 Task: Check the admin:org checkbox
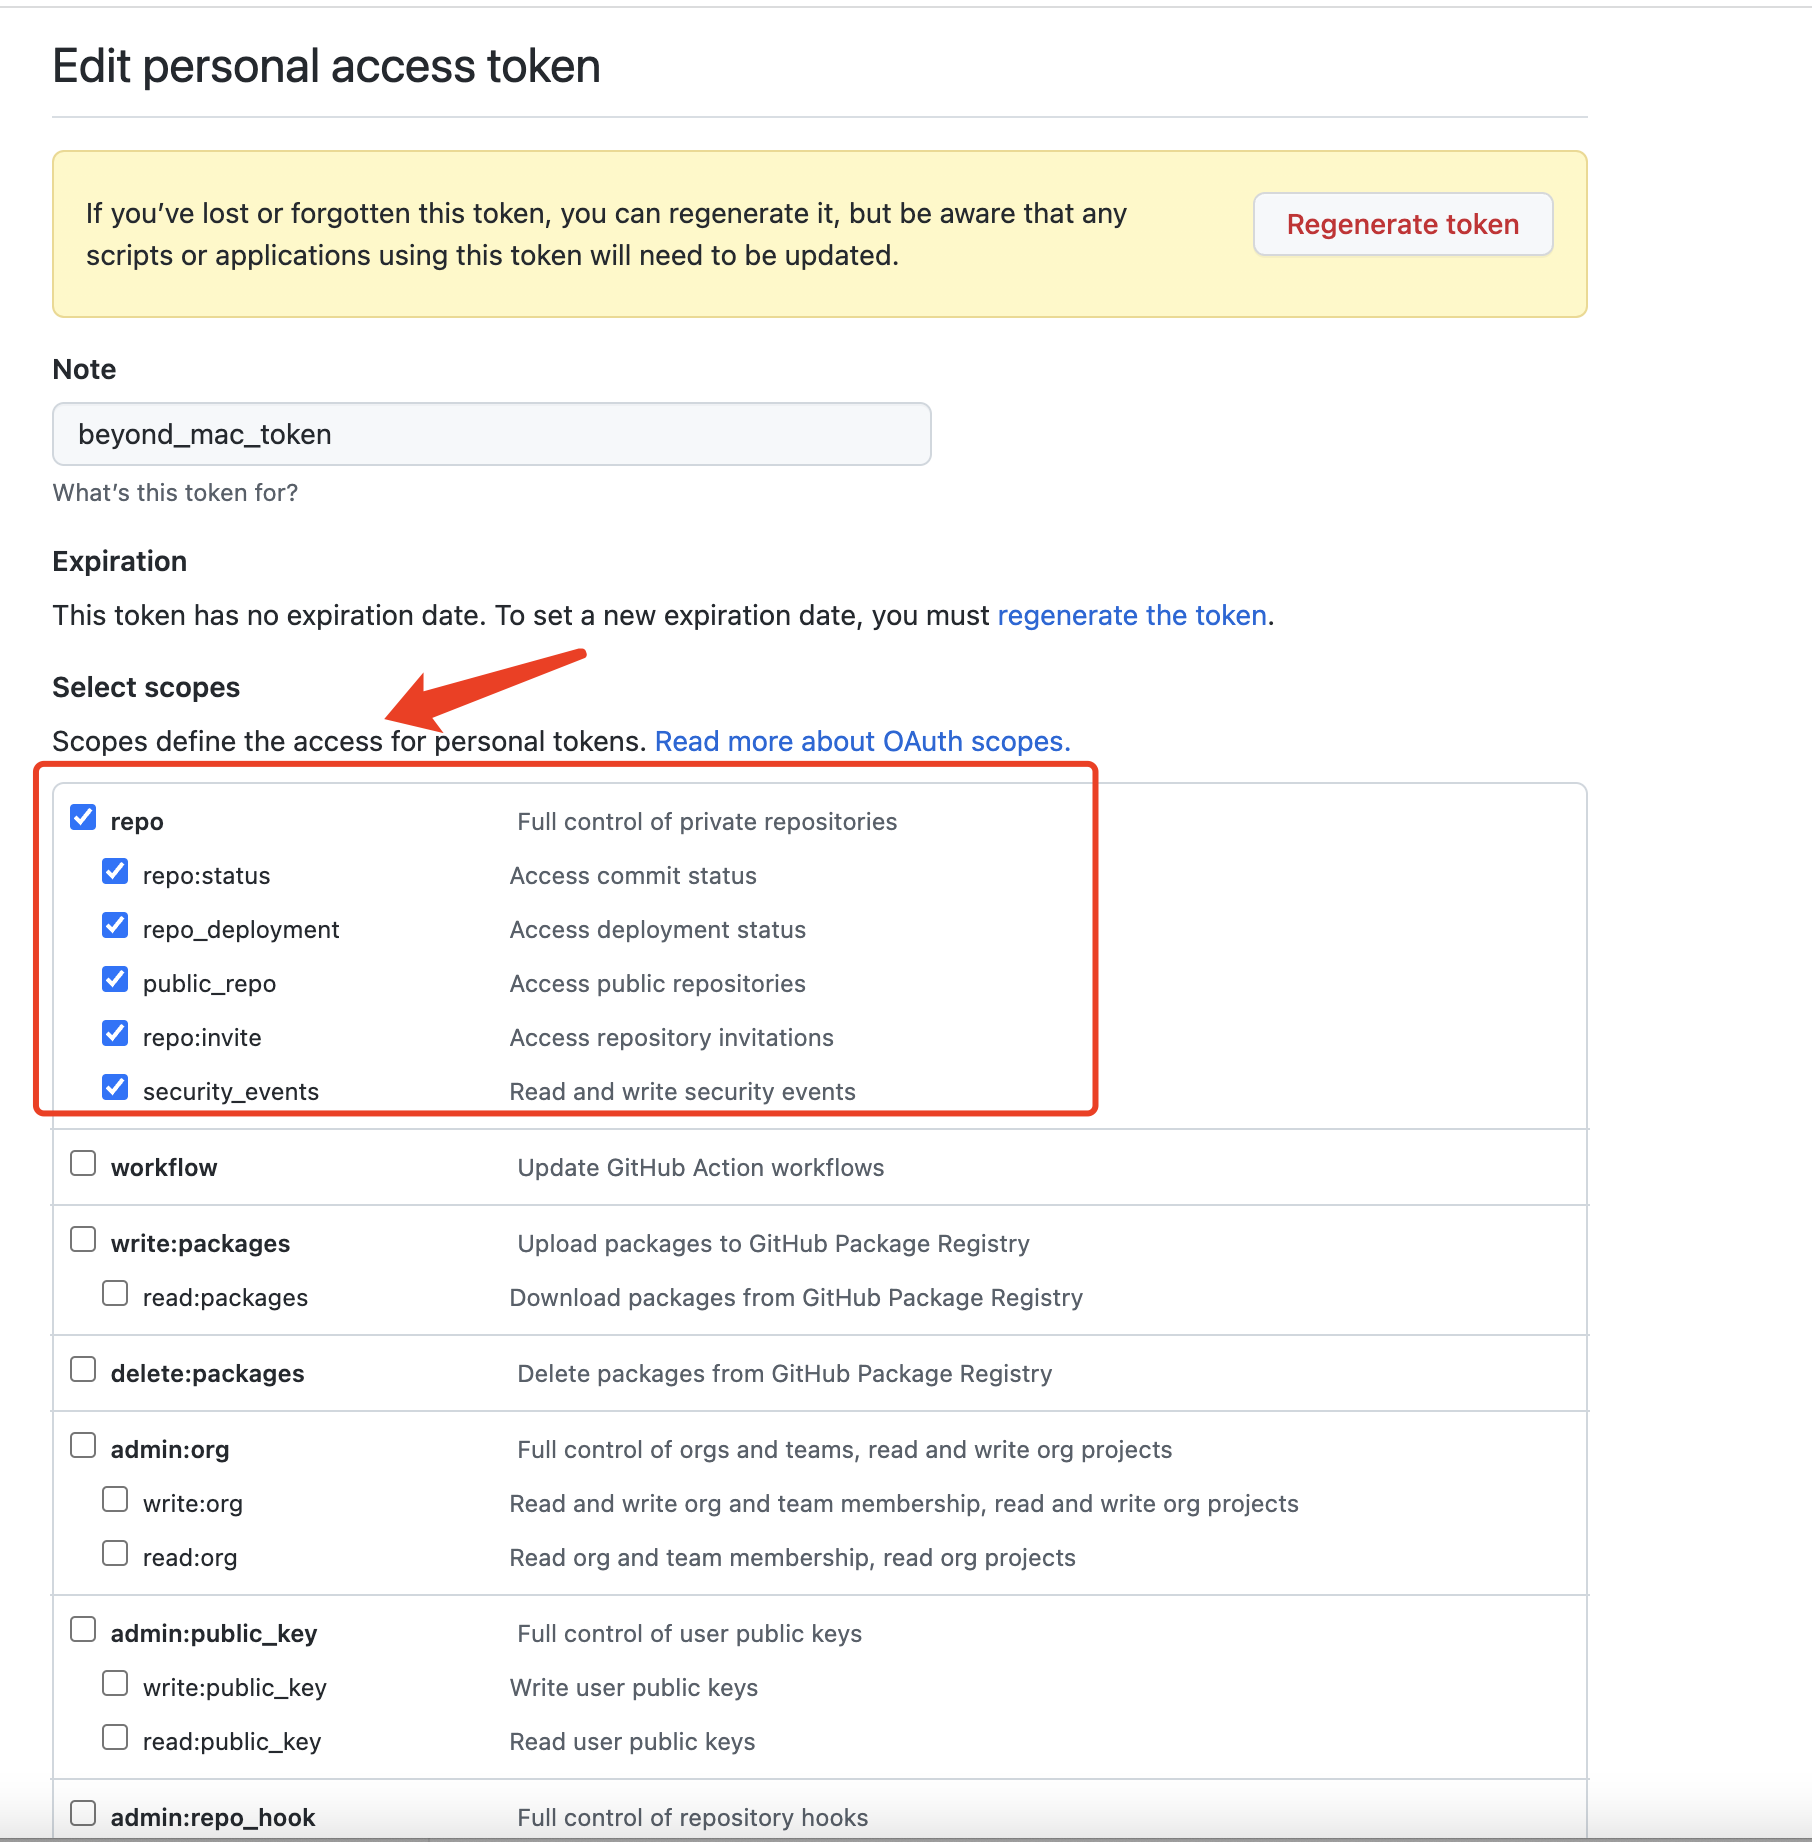point(83,1446)
